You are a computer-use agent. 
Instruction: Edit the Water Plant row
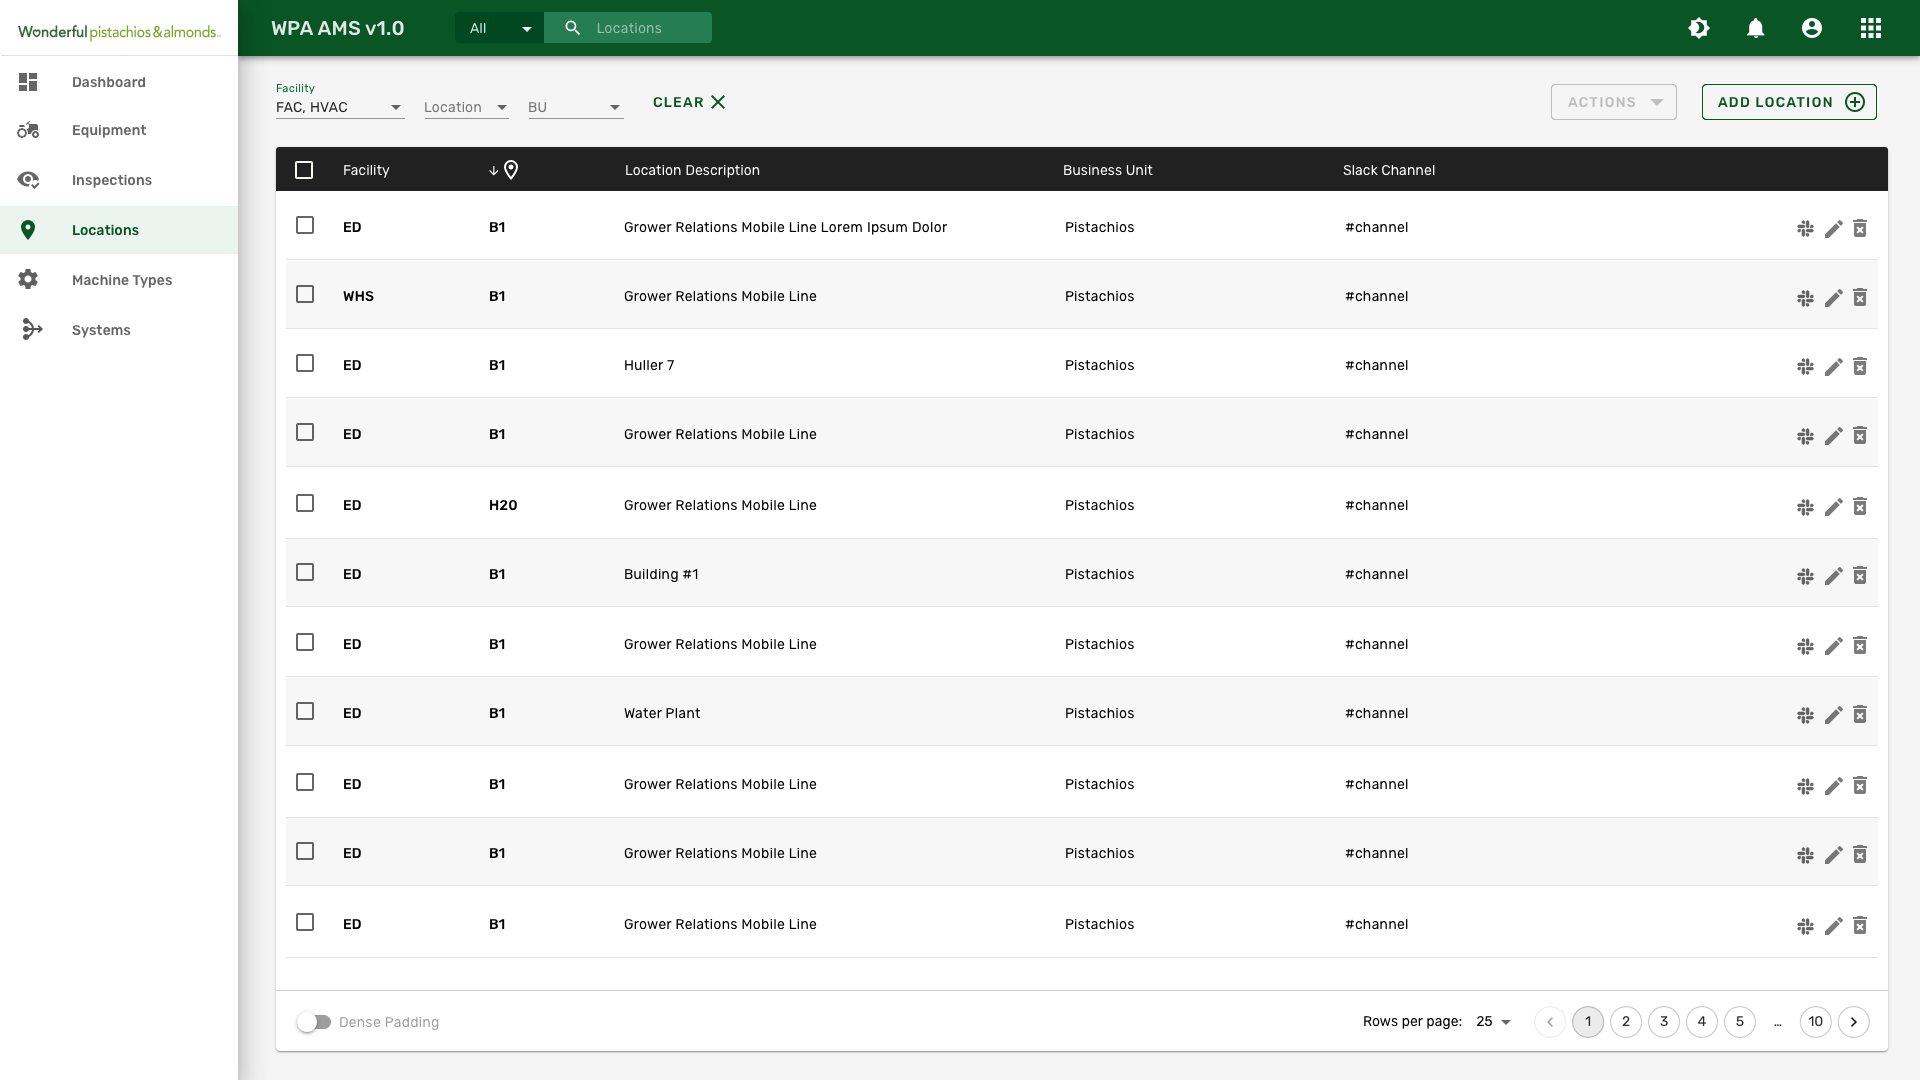point(1833,715)
